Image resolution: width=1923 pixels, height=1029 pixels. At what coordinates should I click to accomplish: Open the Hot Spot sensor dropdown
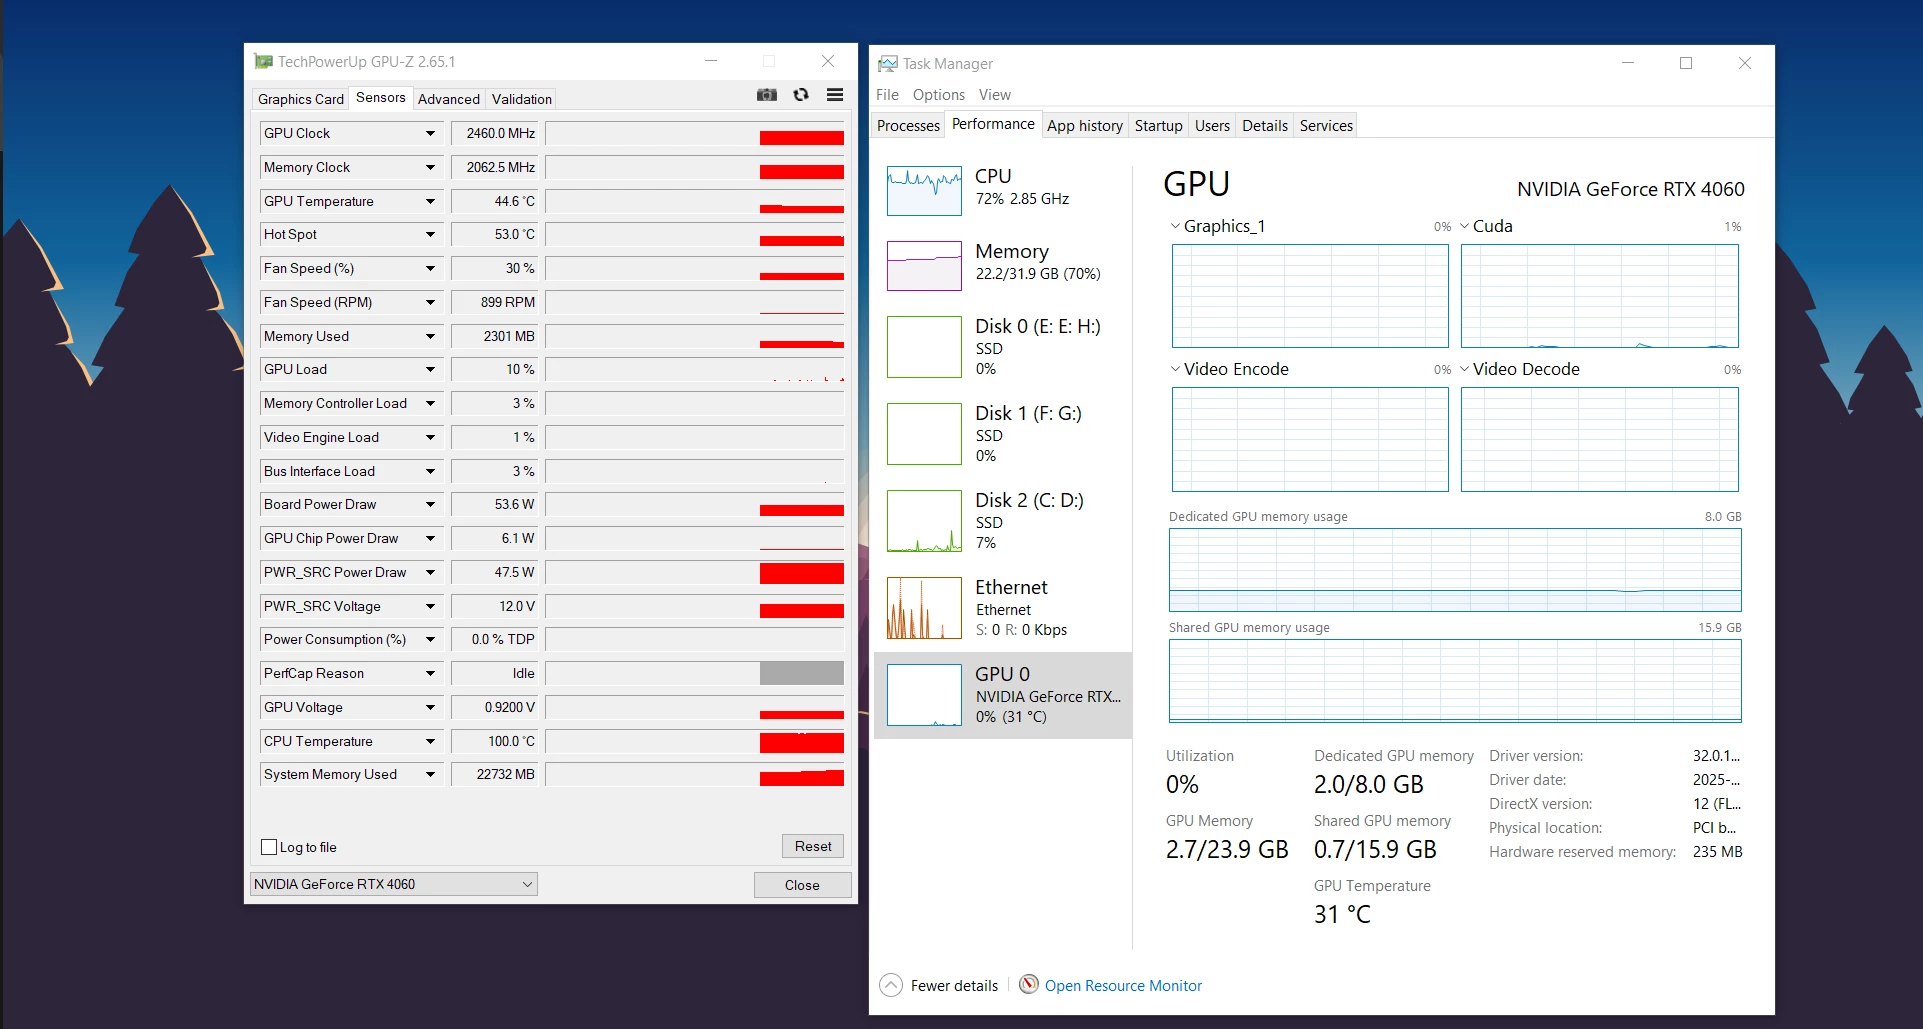point(430,234)
